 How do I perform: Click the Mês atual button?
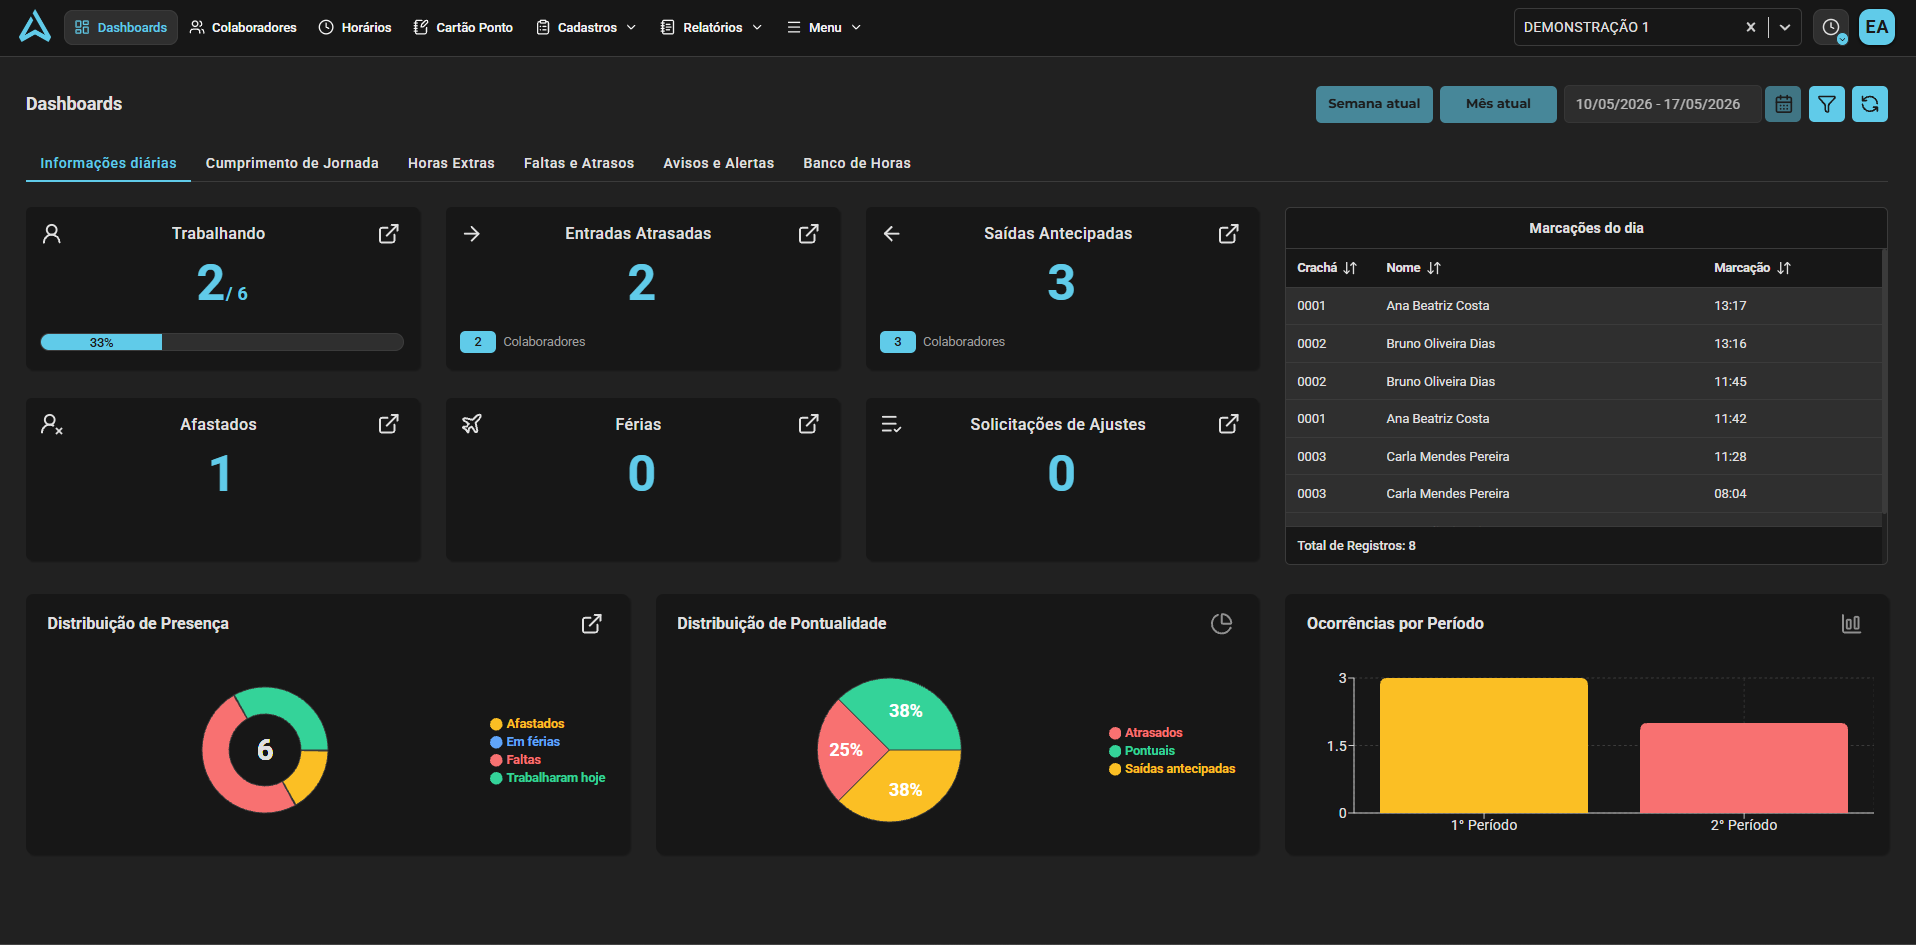click(x=1498, y=104)
